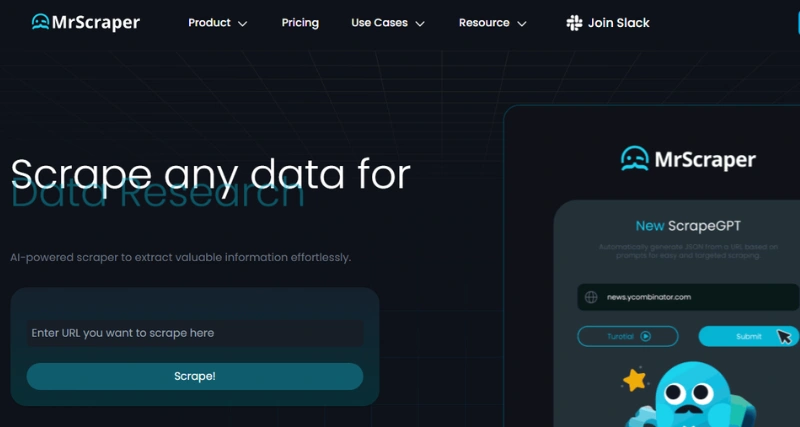Expand the Product dropdown chevron
The width and height of the screenshot is (800, 427).
click(x=243, y=24)
